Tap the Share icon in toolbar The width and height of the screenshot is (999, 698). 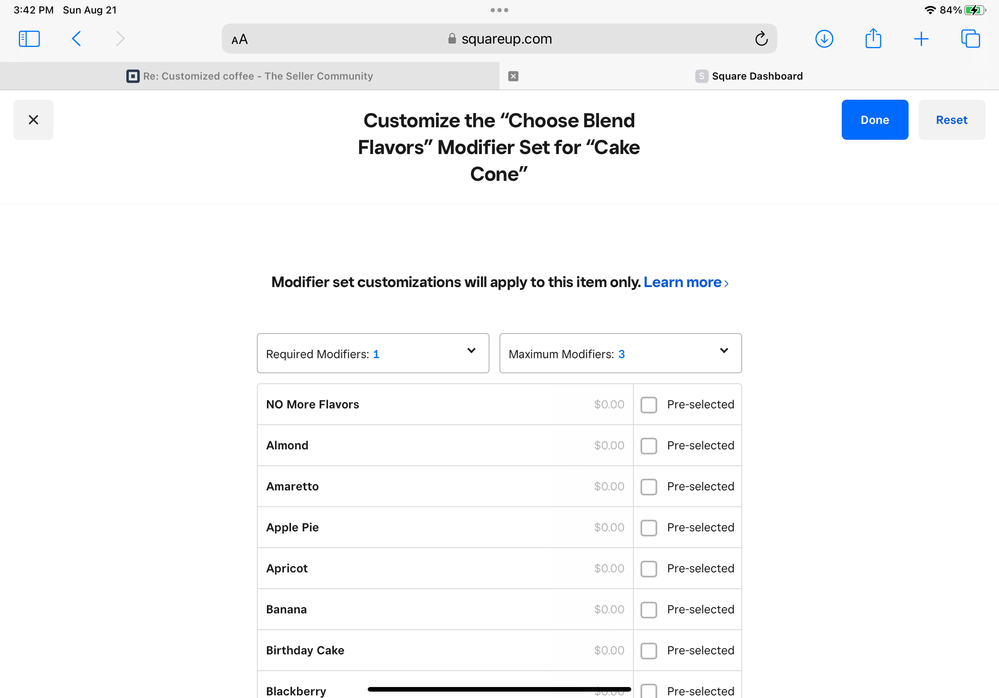873,39
